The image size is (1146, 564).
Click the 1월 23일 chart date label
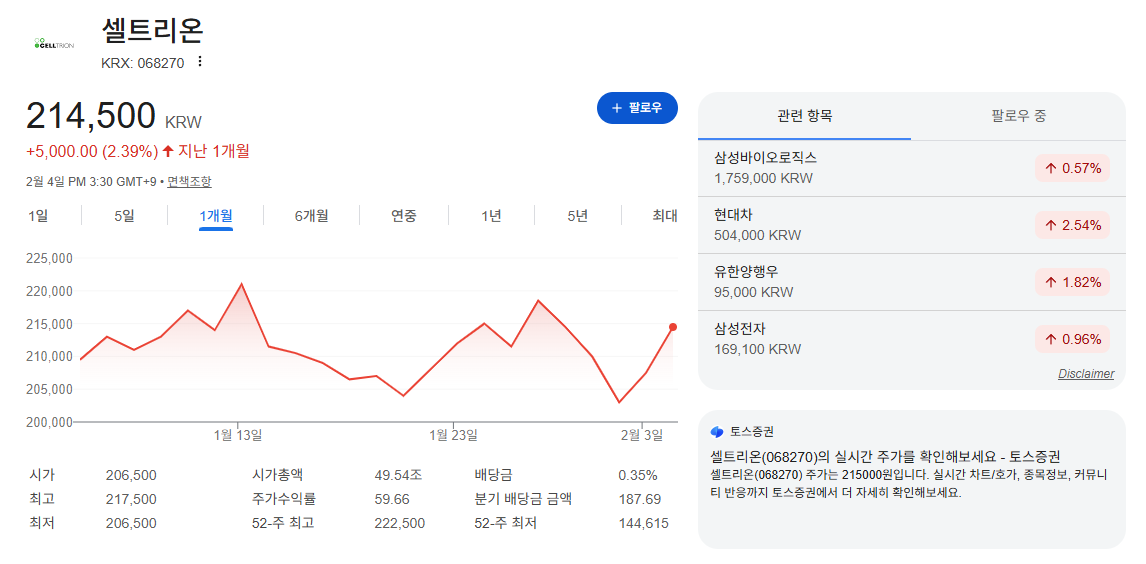tap(453, 435)
